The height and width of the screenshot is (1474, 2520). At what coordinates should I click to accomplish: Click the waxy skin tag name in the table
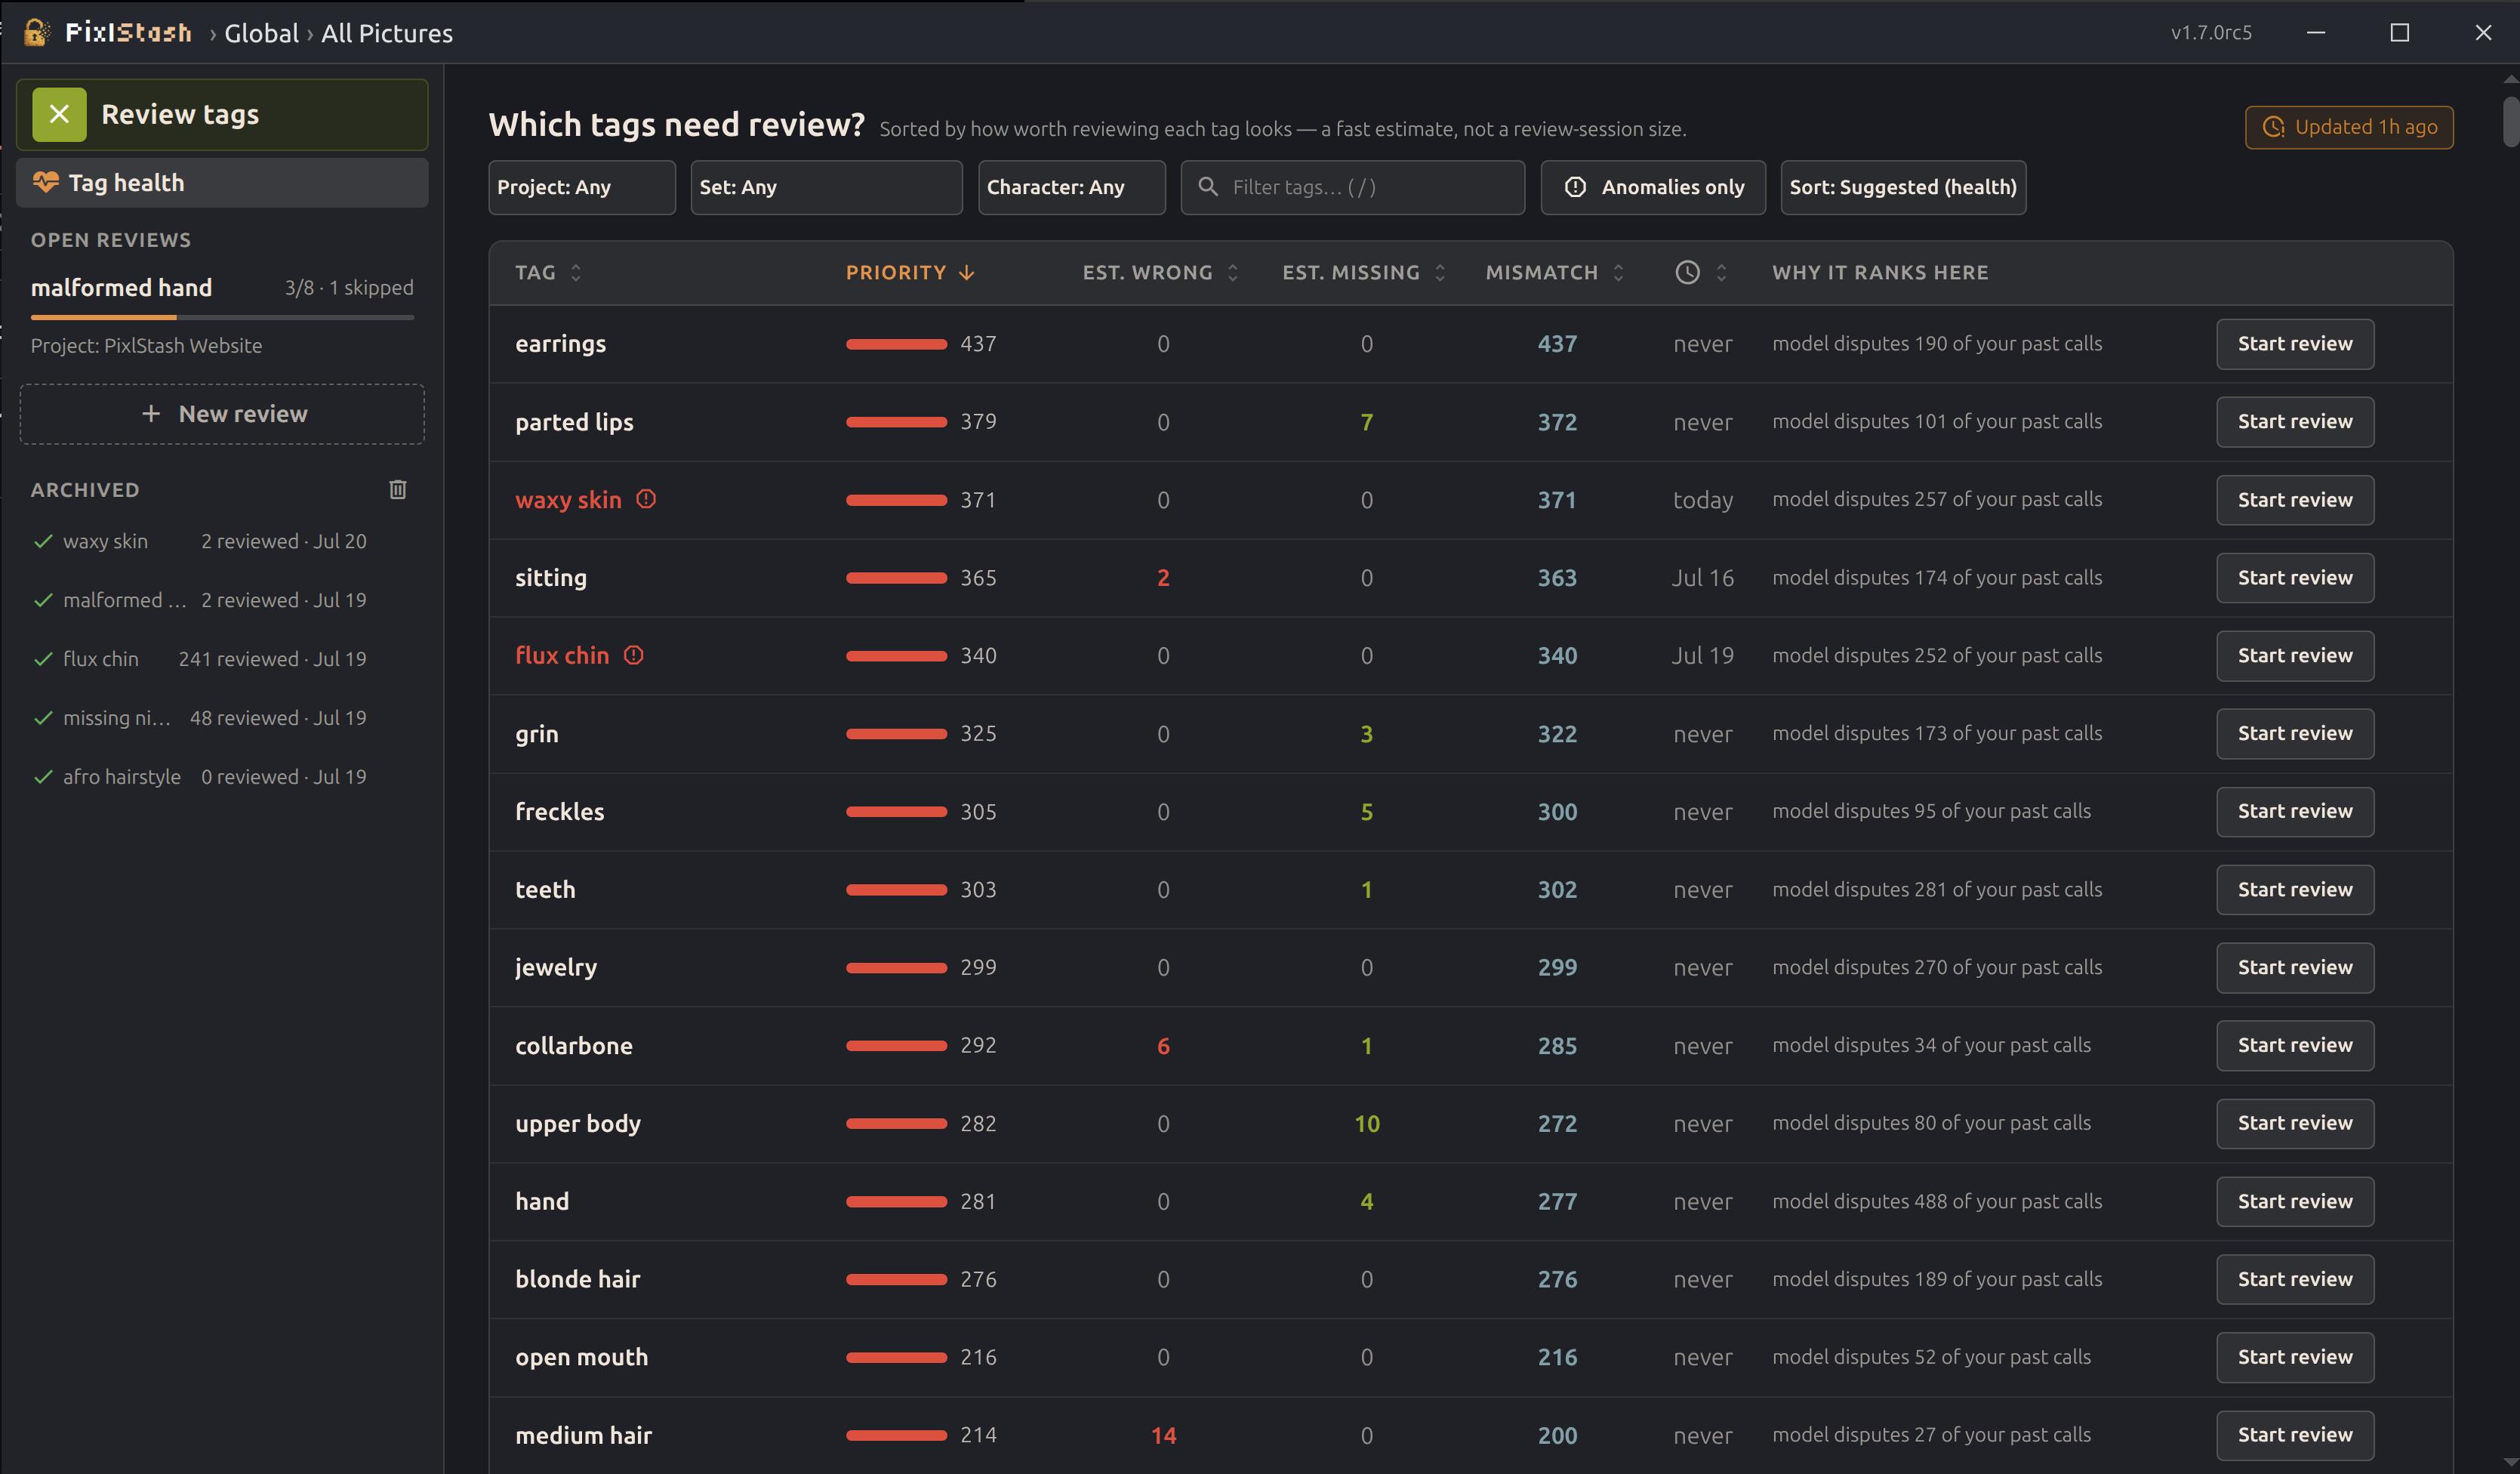tap(568, 500)
